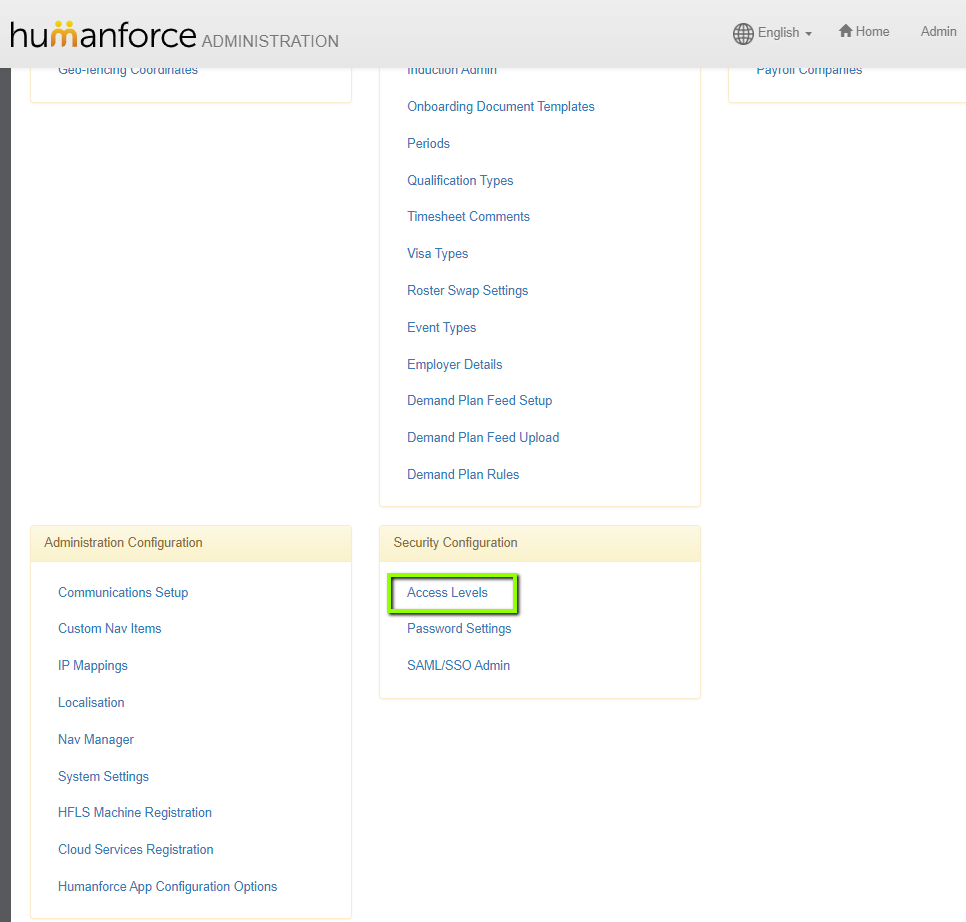Image resolution: width=966 pixels, height=922 pixels.
Task: Open Communications Setup
Action: (x=123, y=592)
